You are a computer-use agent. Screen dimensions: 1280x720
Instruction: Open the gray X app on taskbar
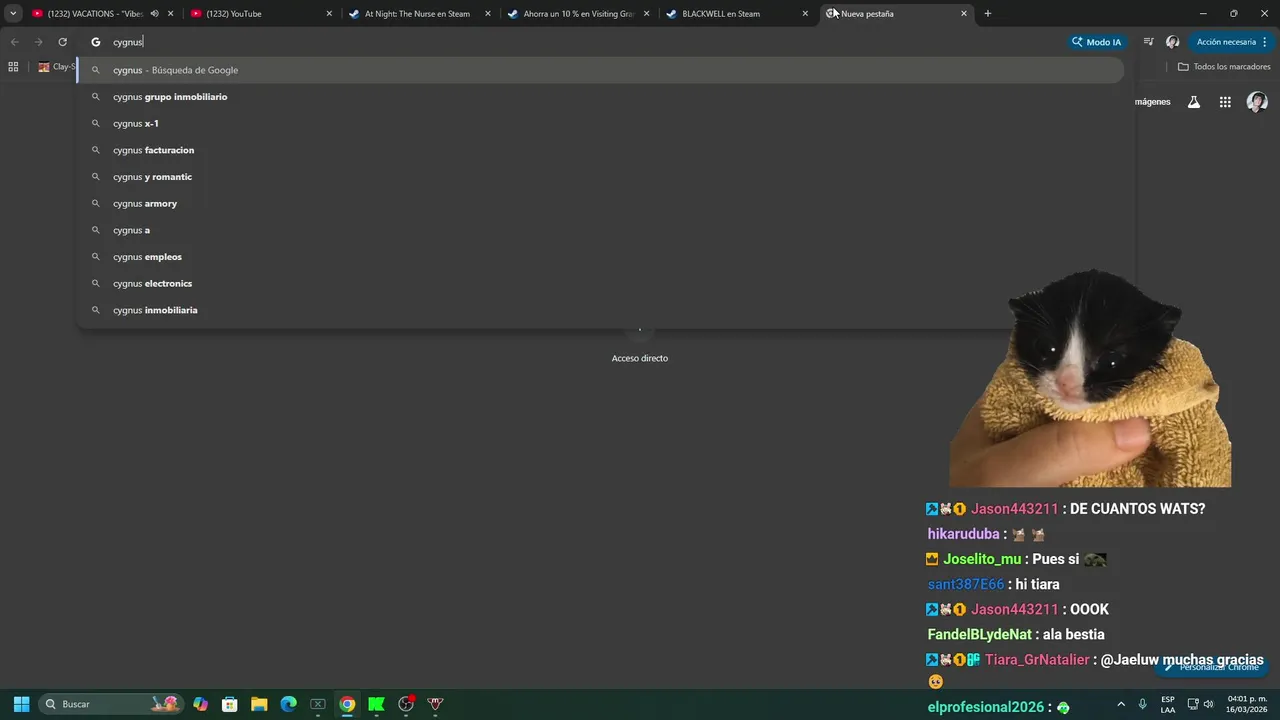(x=318, y=704)
